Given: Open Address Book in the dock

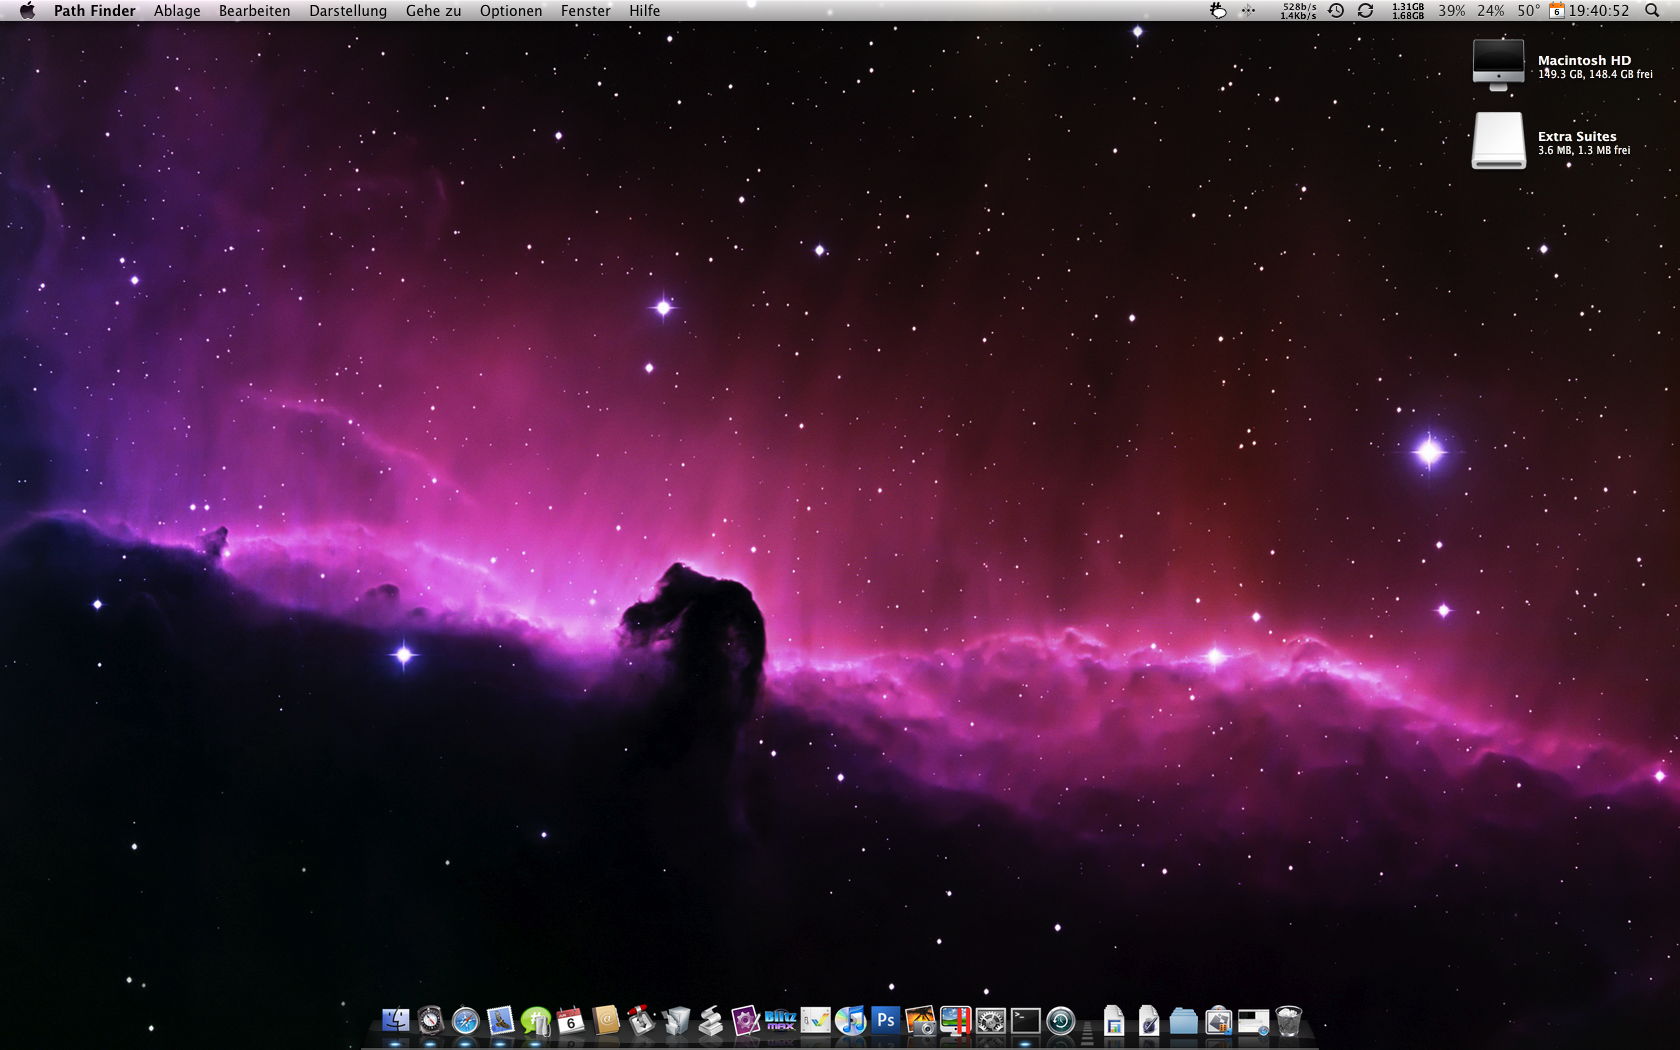Looking at the screenshot, I should tap(606, 1021).
